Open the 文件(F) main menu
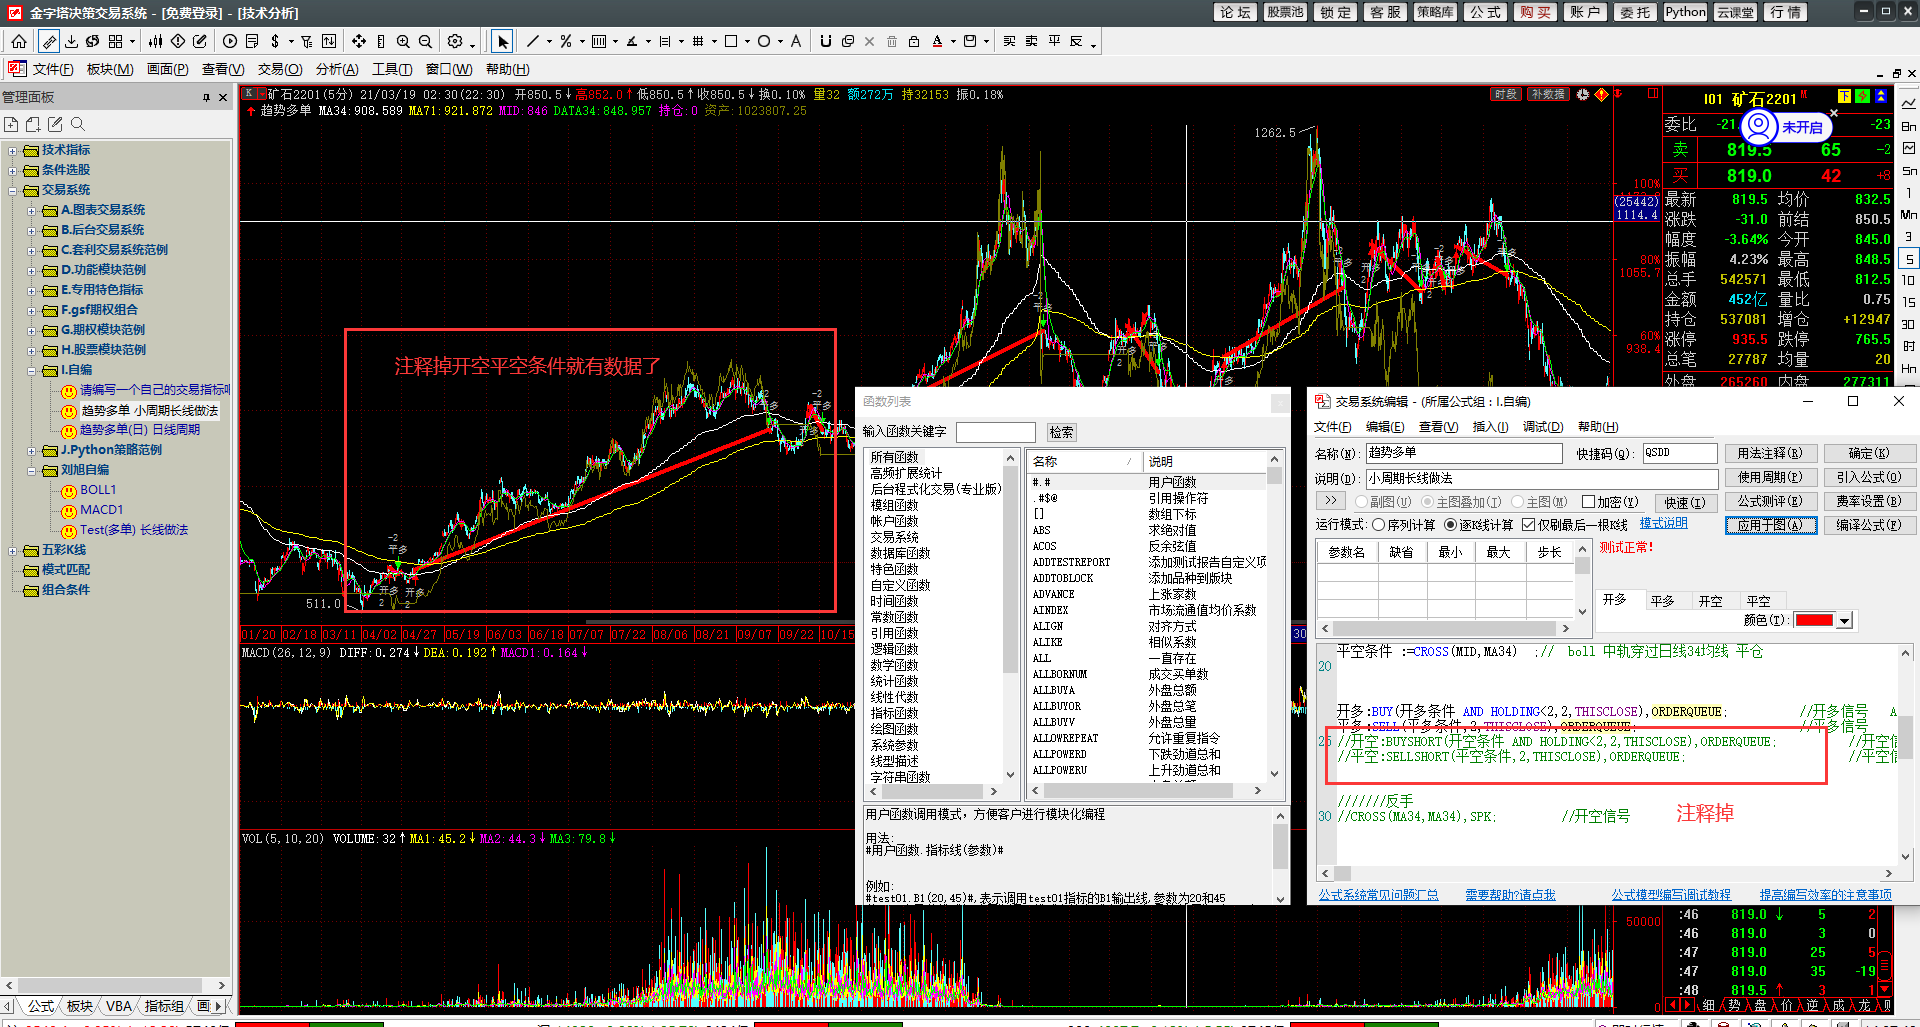This screenshot has width=1920, height=1027. point(53,69)
